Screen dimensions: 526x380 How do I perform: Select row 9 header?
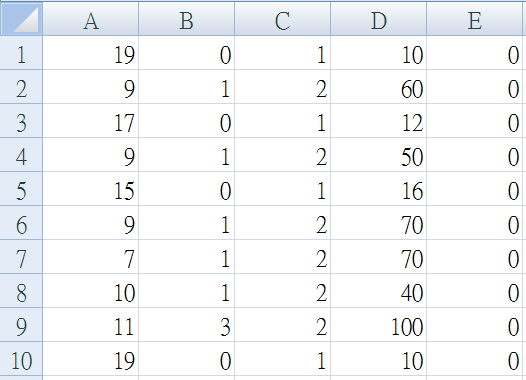[x=21, y=324]
